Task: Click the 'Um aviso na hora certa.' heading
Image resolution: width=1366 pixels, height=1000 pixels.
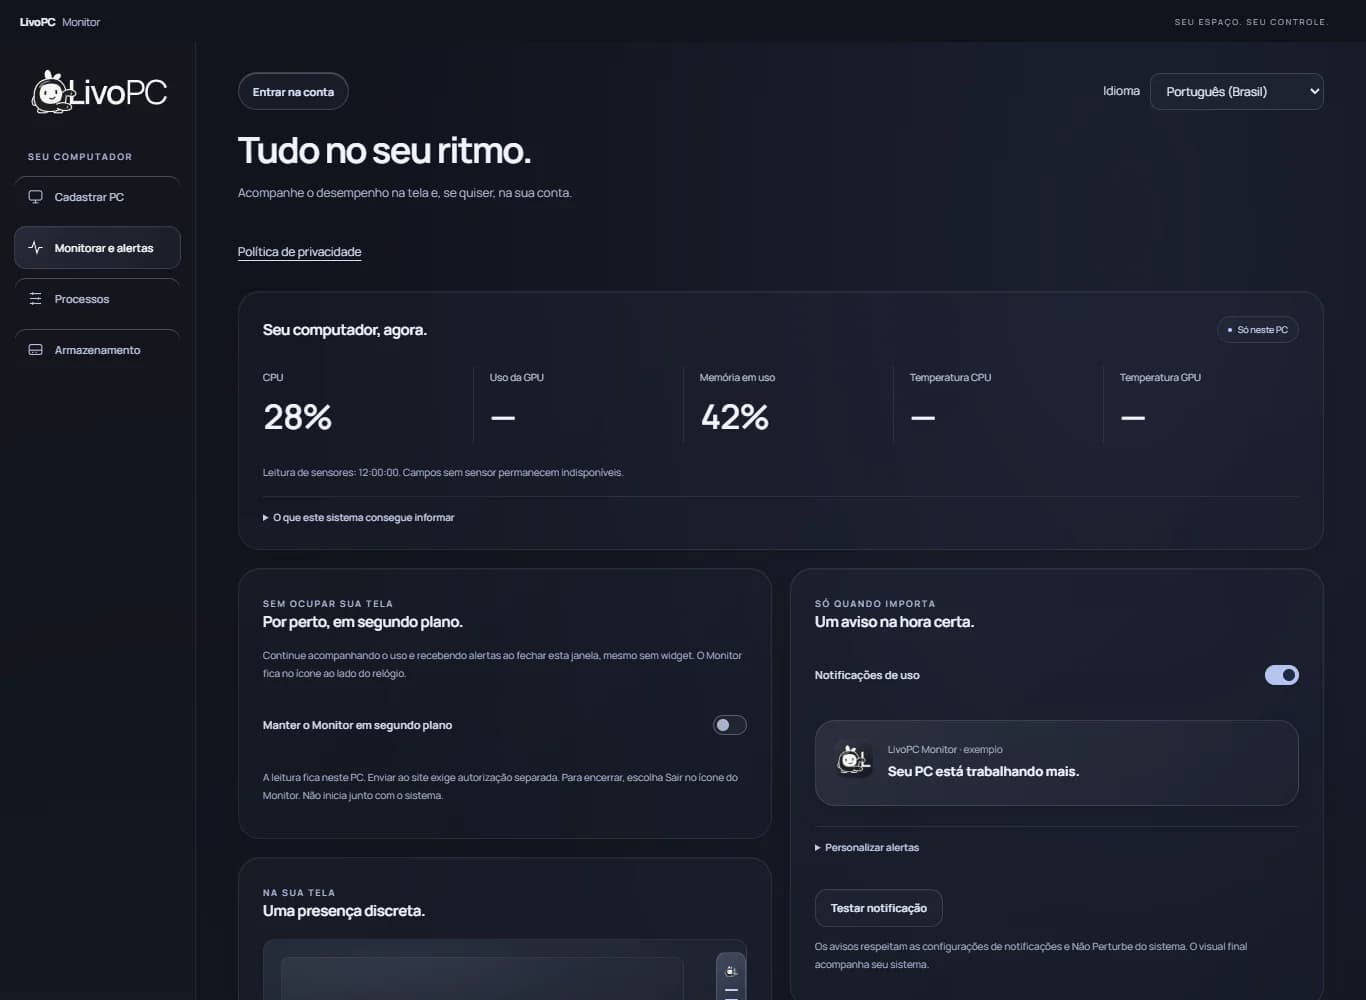Action: tap(894, 622)
